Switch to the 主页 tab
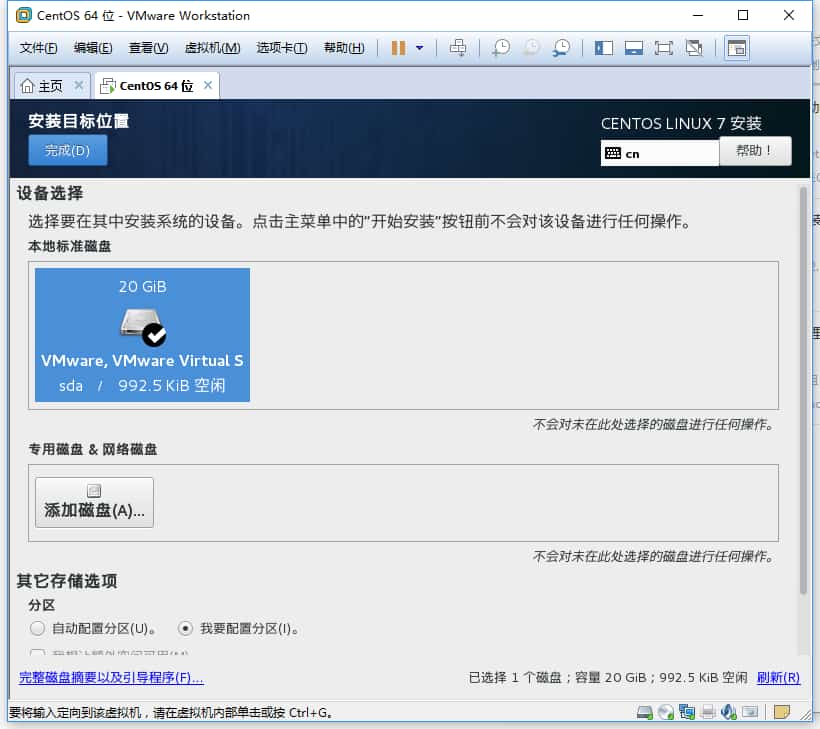This screenshot has width=820, height=729. [x=43, y=86]
